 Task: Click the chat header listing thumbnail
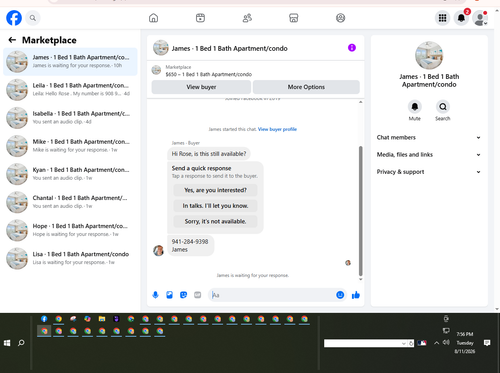161,48
